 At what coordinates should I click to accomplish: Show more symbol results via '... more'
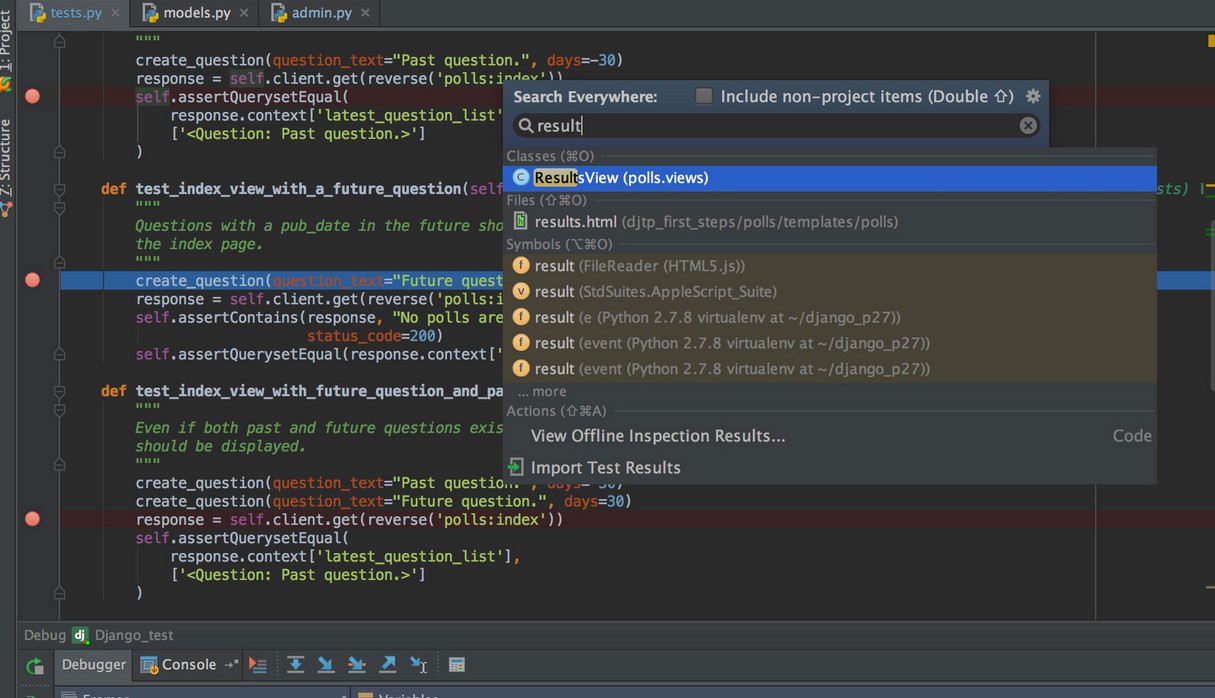point(542,391)
